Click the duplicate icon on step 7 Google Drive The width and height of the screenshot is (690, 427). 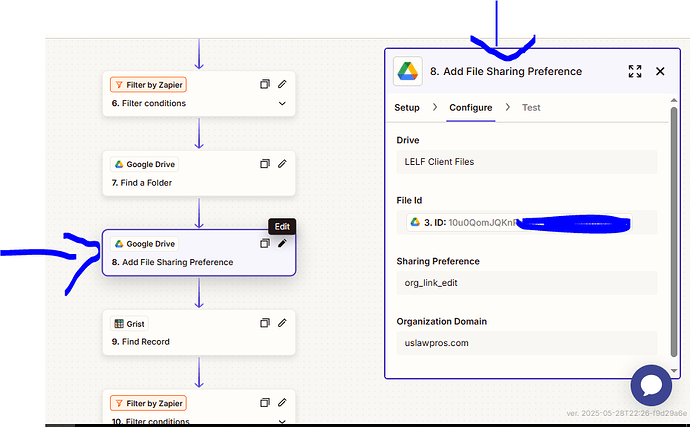pyautogui.click(x=264, y=163)
